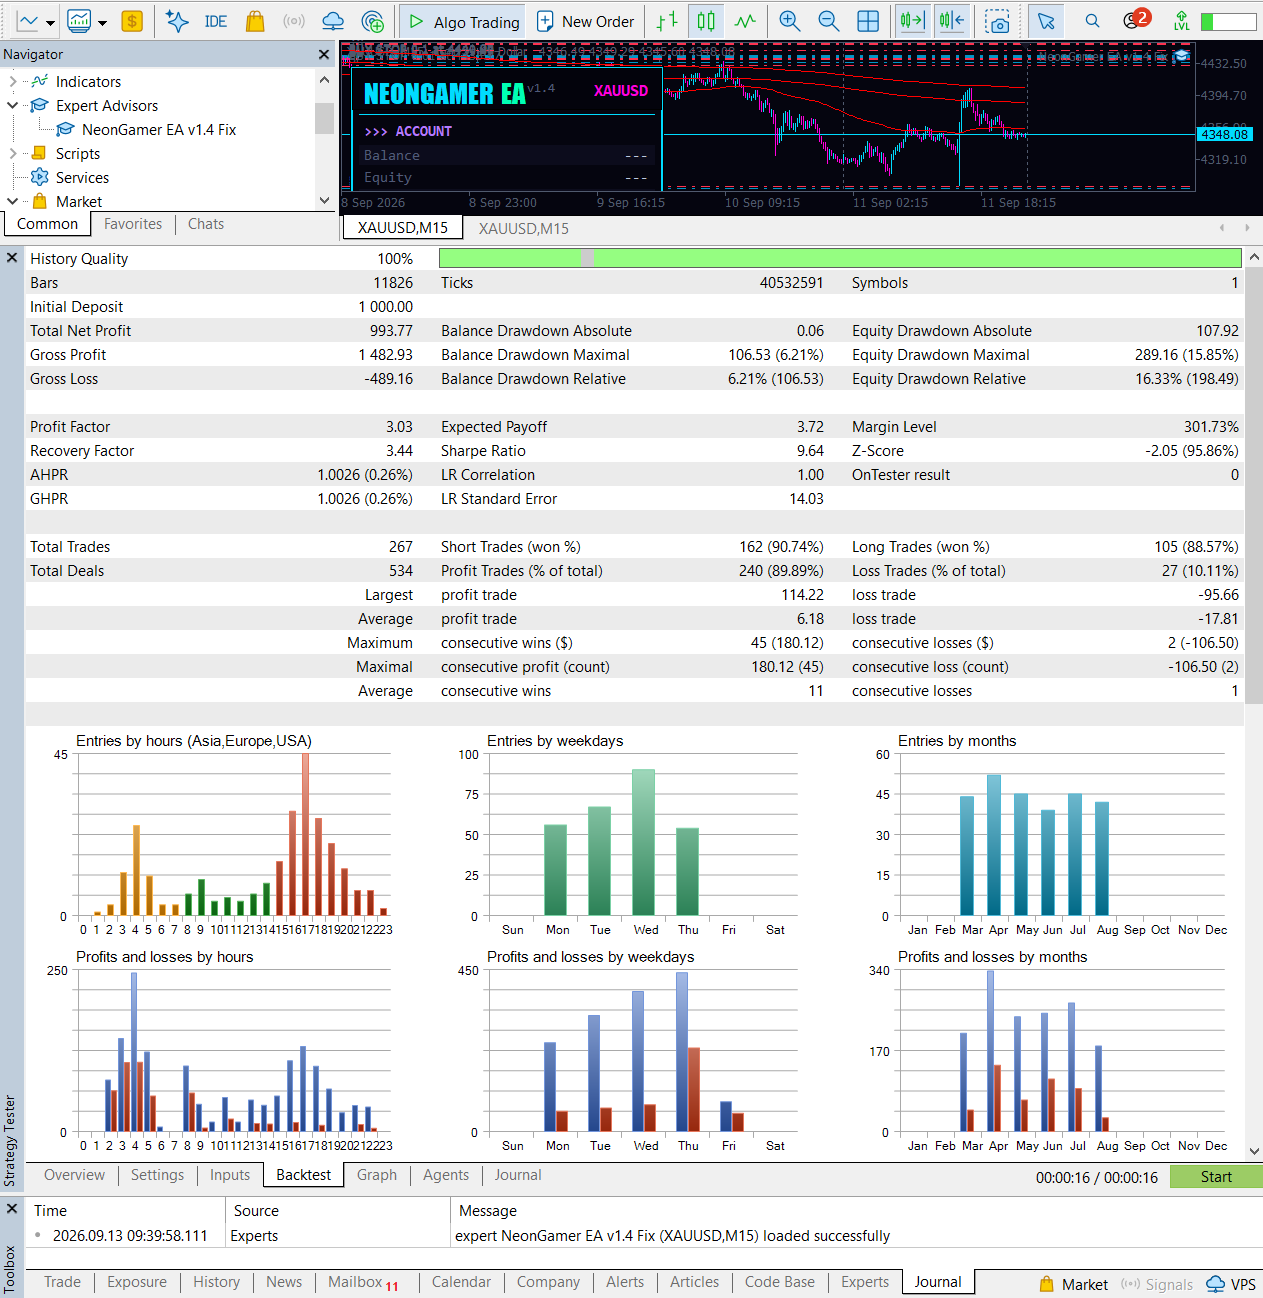Viewport: 1263px width, 1298px height.
Task: Open the VPS cloud icon in toolbar
Action: [x=333, y=21]
